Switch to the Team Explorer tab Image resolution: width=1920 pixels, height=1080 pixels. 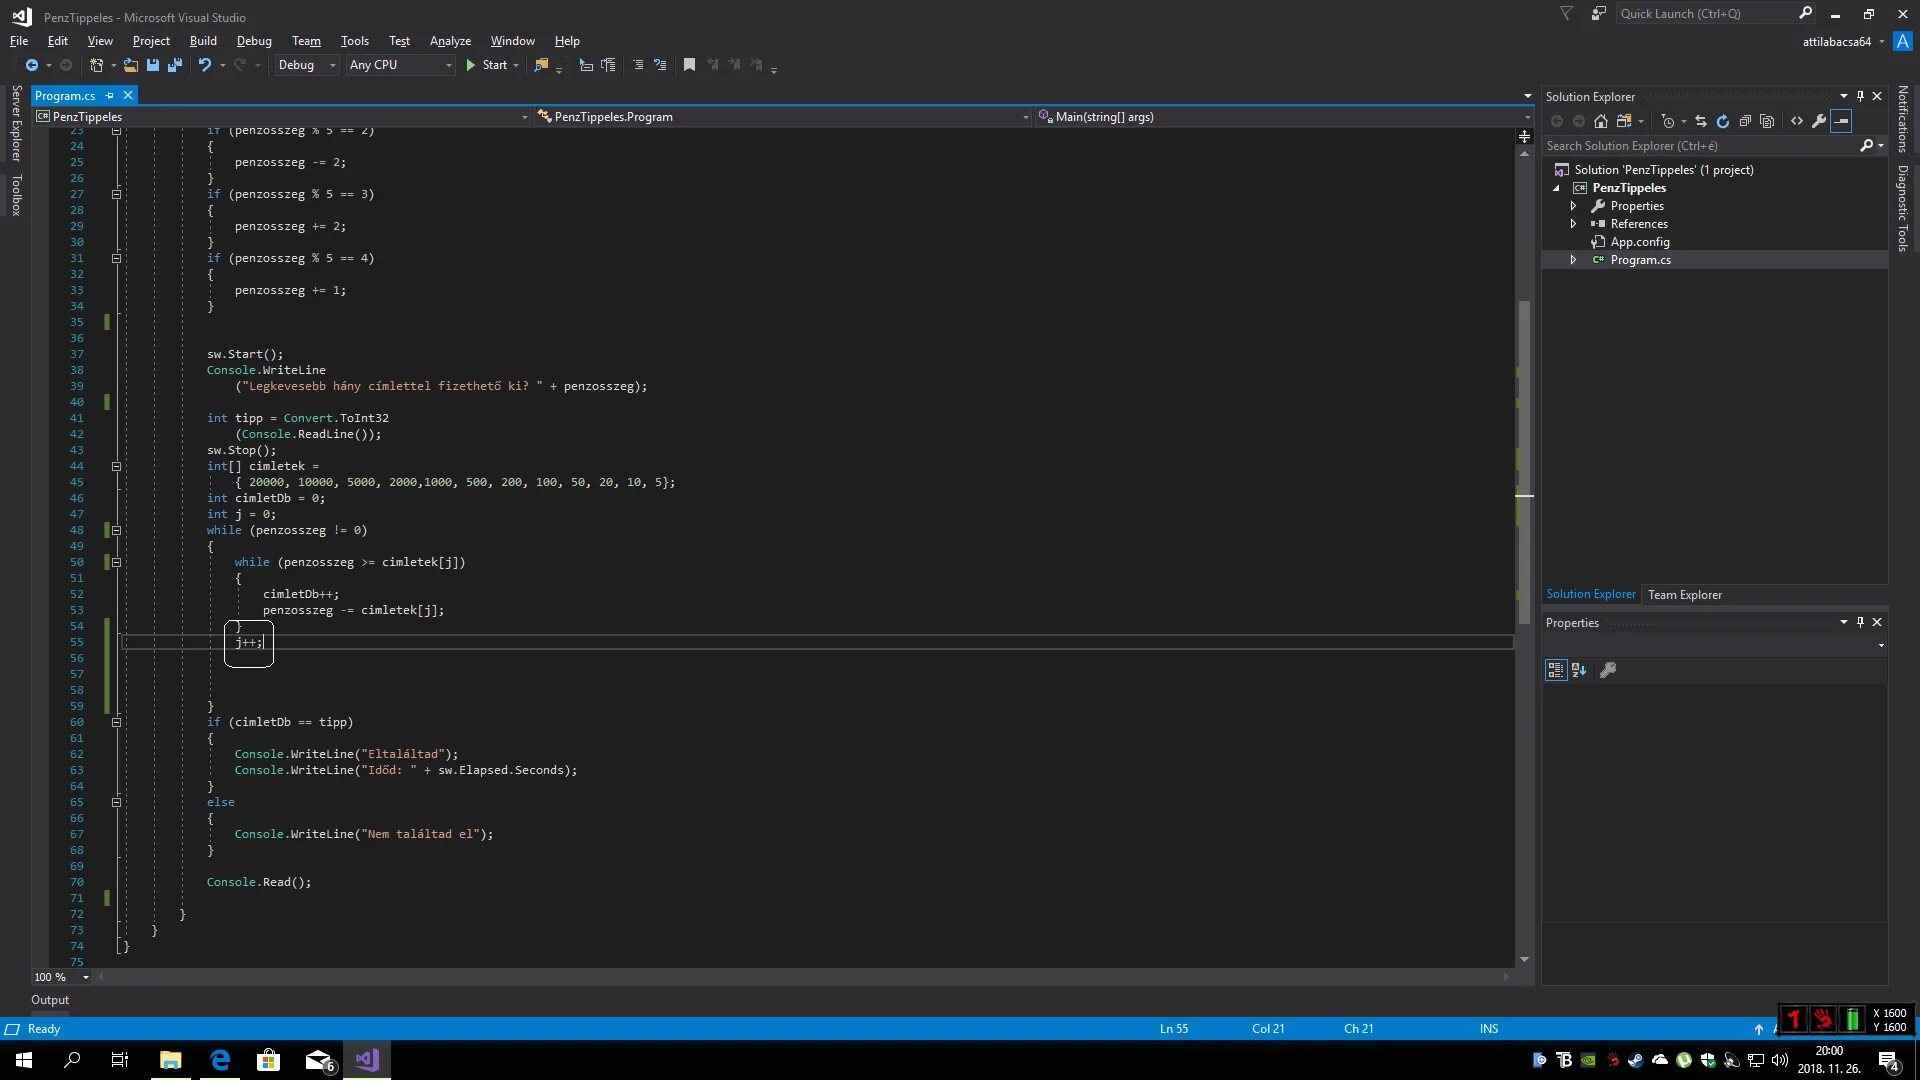pos(1684,595)
